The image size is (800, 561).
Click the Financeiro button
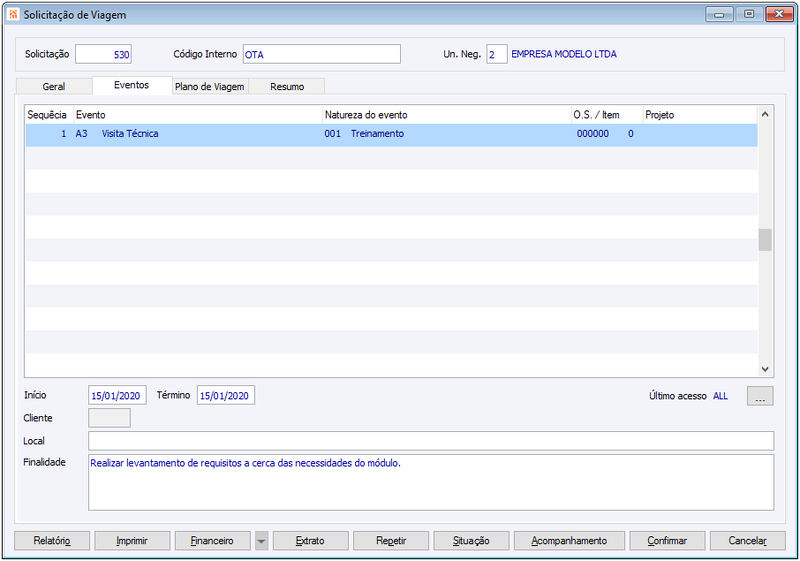[x=212, y=541]
